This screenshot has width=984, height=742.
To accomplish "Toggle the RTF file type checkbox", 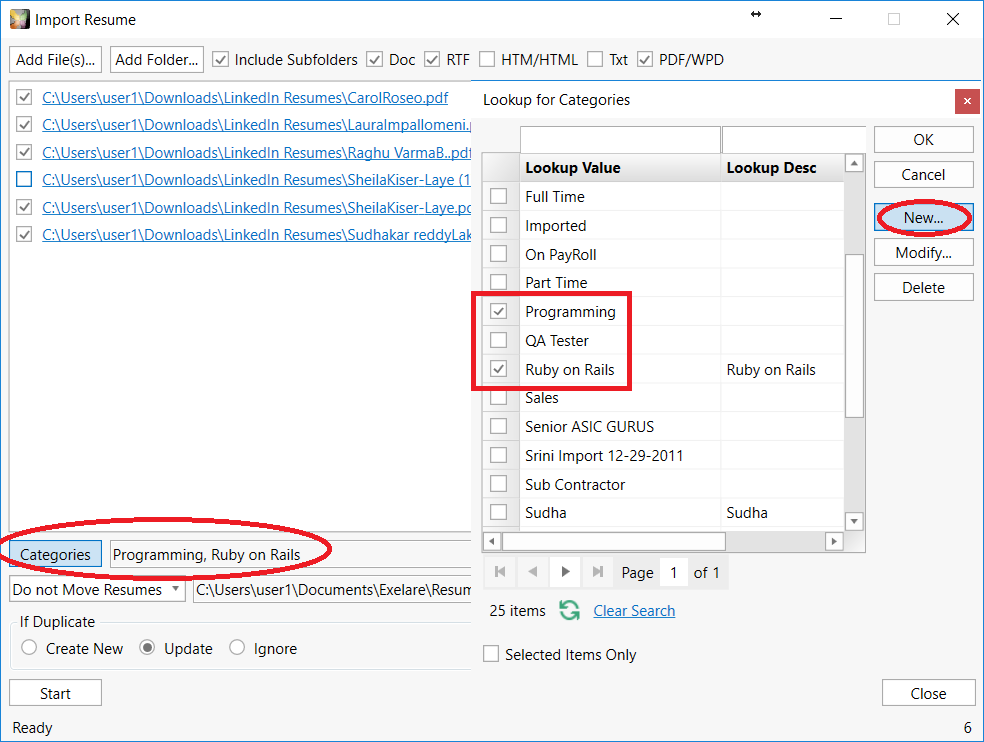I will coord(432,60).
